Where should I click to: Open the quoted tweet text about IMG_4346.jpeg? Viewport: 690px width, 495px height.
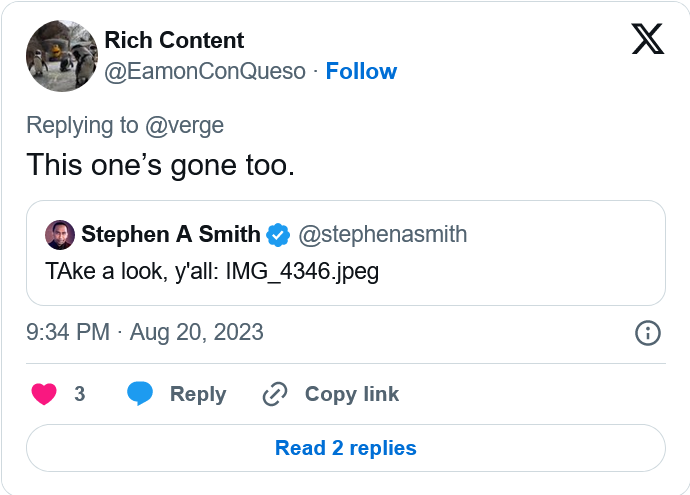tap(212, 271)
